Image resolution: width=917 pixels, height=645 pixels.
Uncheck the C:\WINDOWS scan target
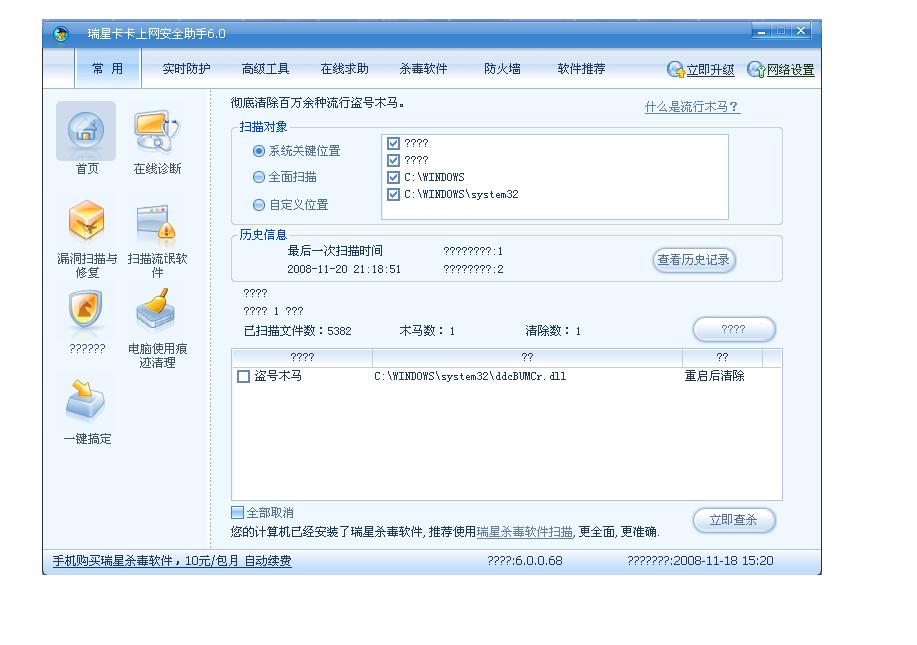click(394, 177)
